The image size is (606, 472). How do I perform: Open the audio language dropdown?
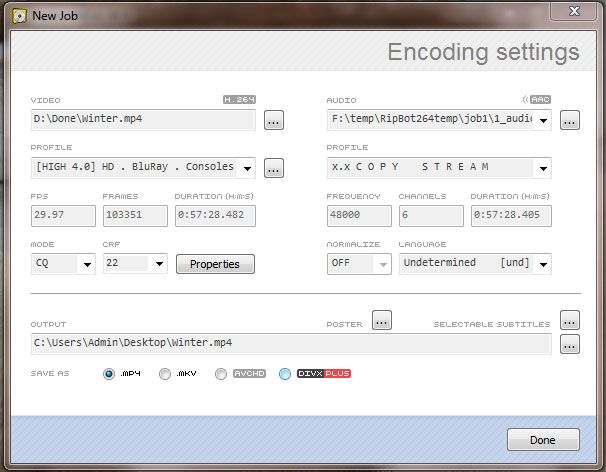click(x=542, y=264)
